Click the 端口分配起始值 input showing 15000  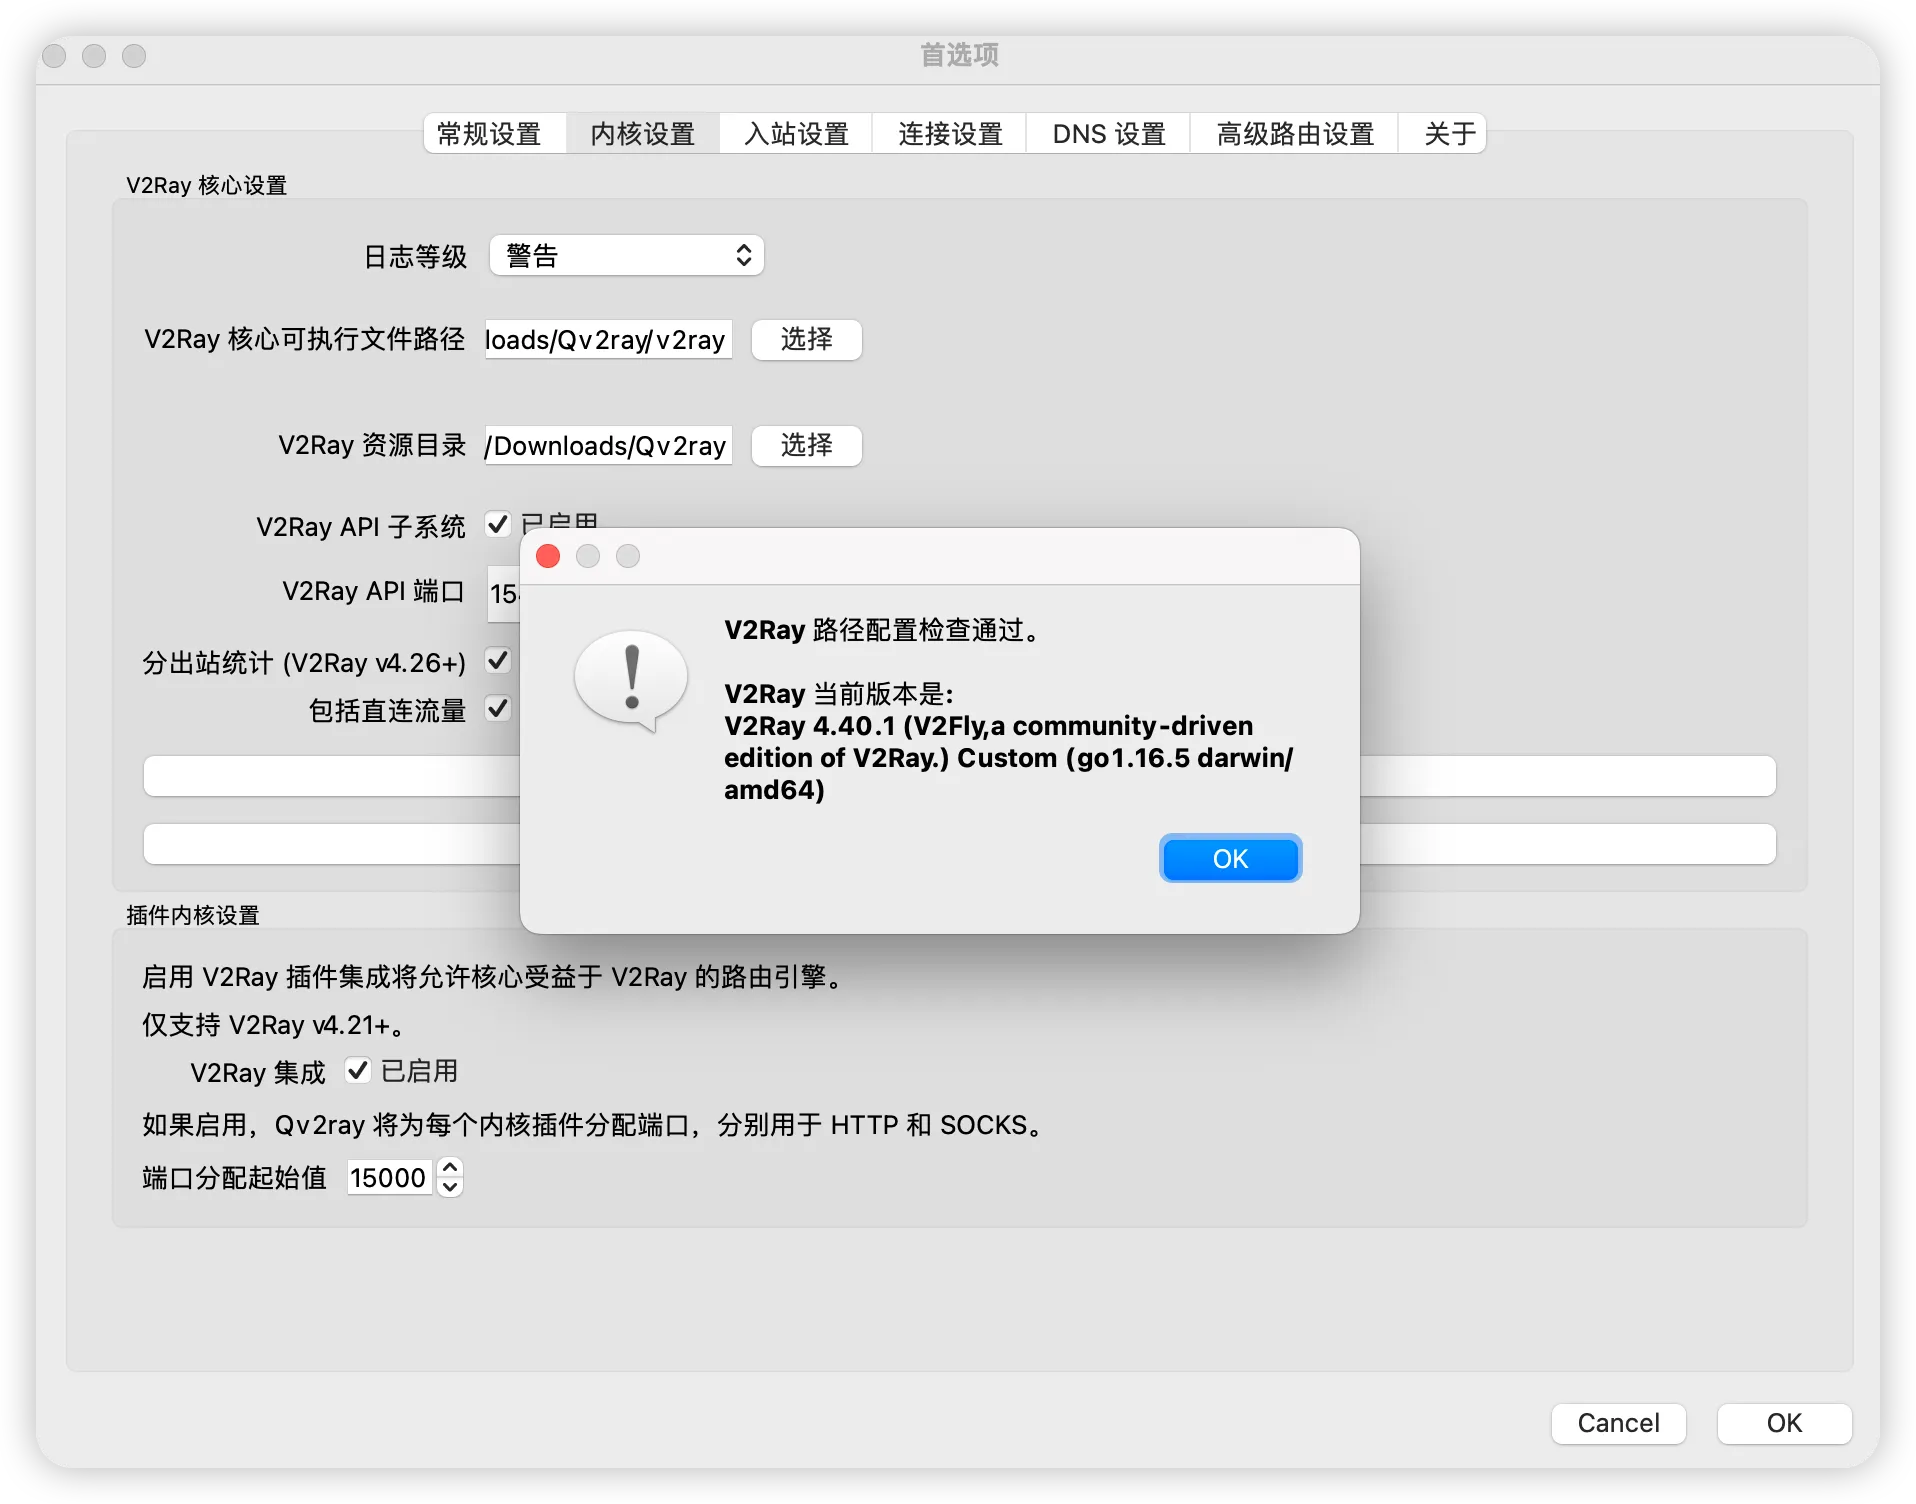point(388,1177)
